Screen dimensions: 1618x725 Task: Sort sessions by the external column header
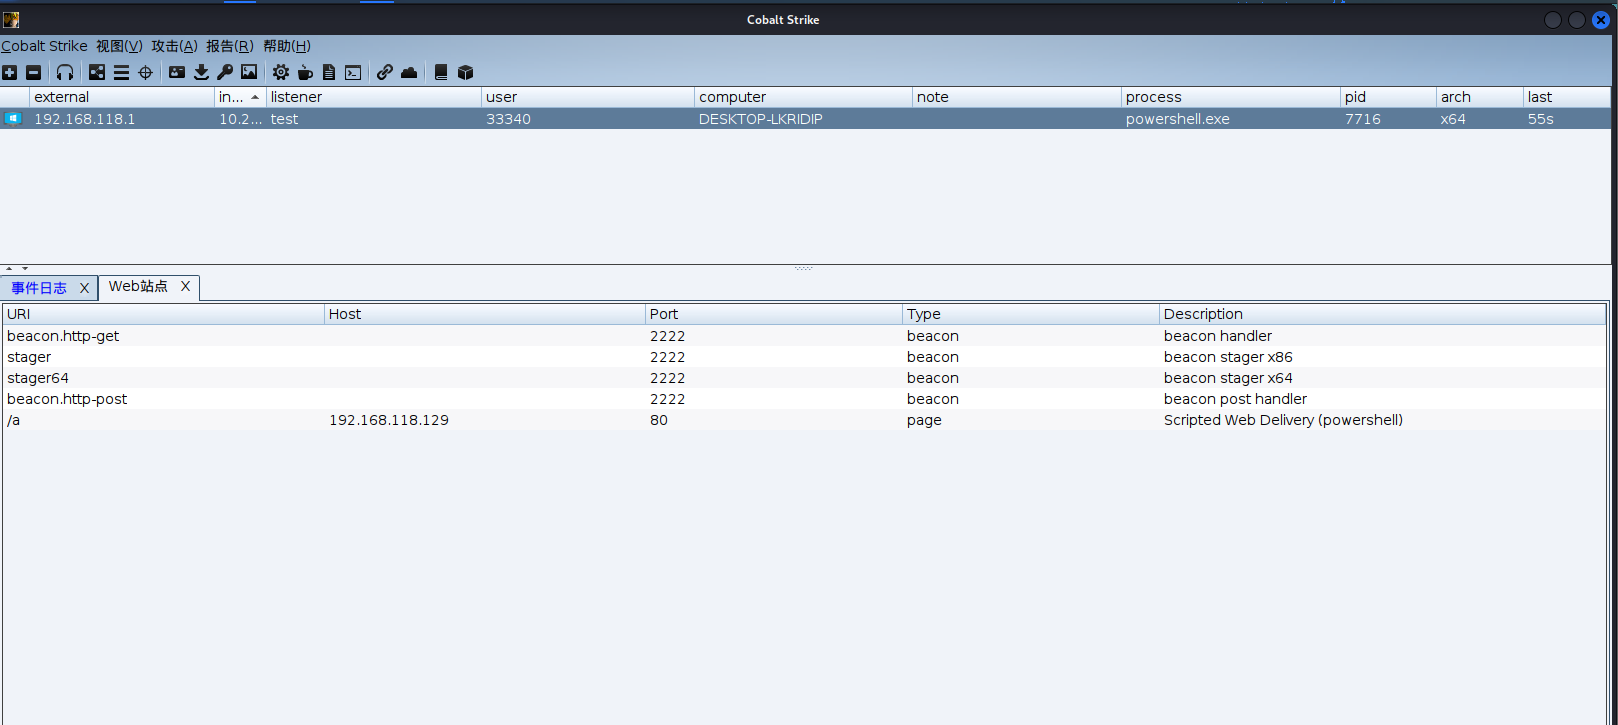click(x=122, y=97)
